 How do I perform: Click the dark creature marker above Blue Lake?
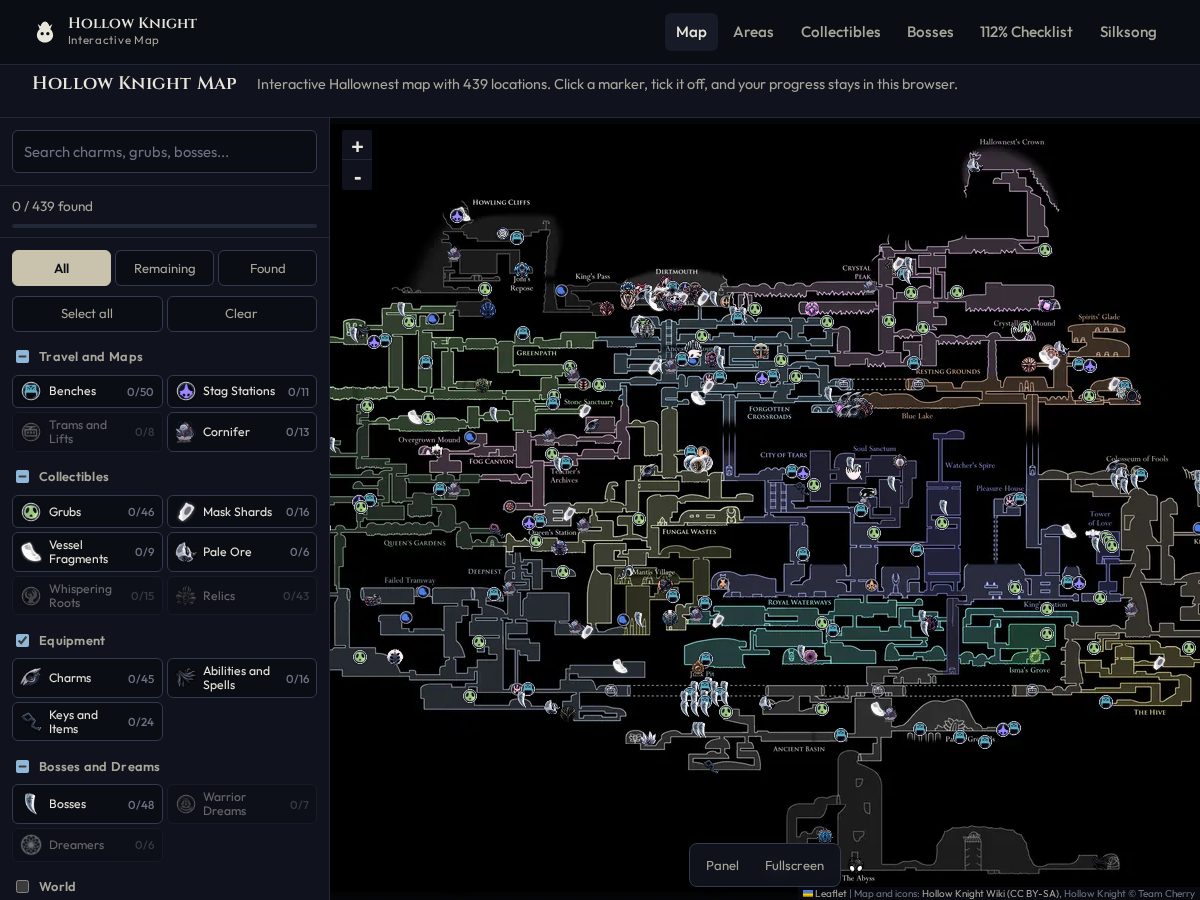pyautogui.click(x=853, y=404)
